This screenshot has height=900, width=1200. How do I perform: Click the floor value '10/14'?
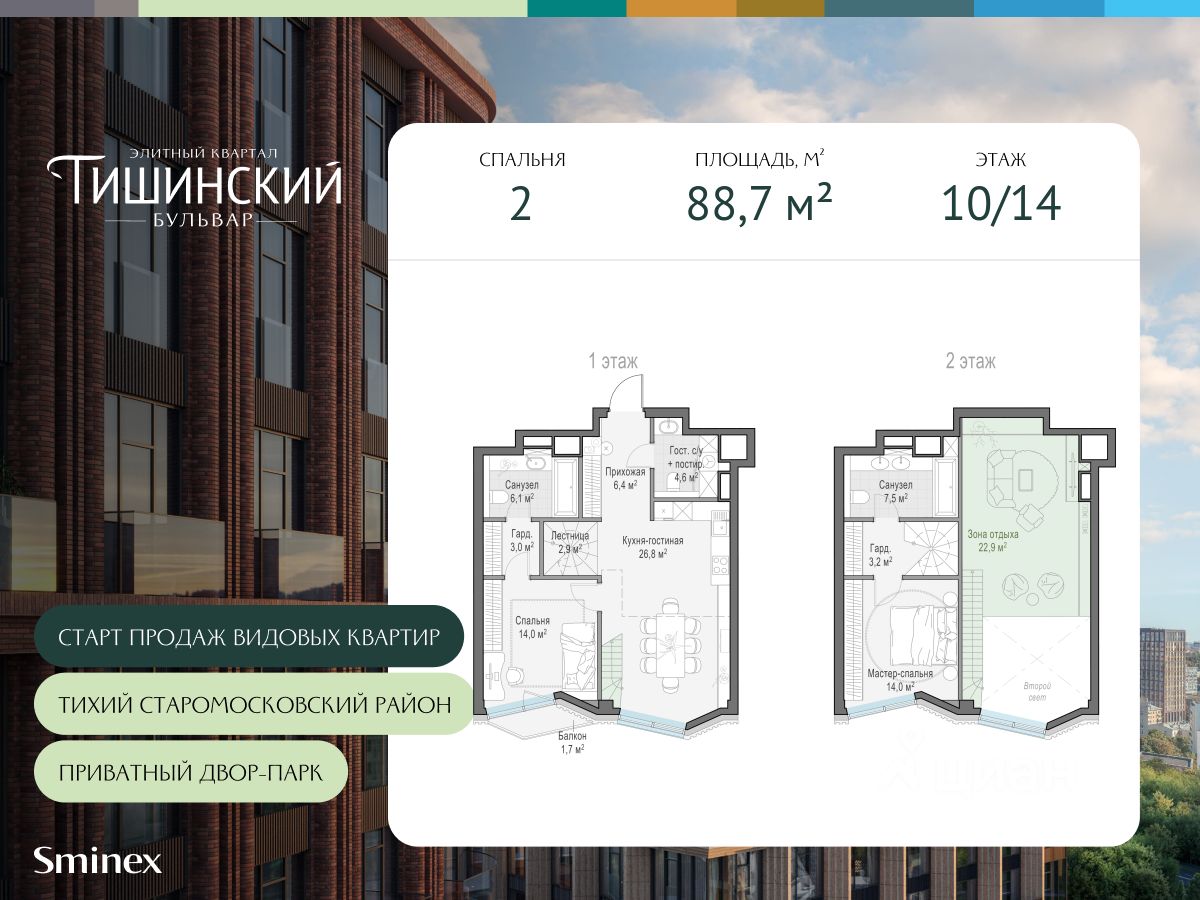click(1000, 204)
